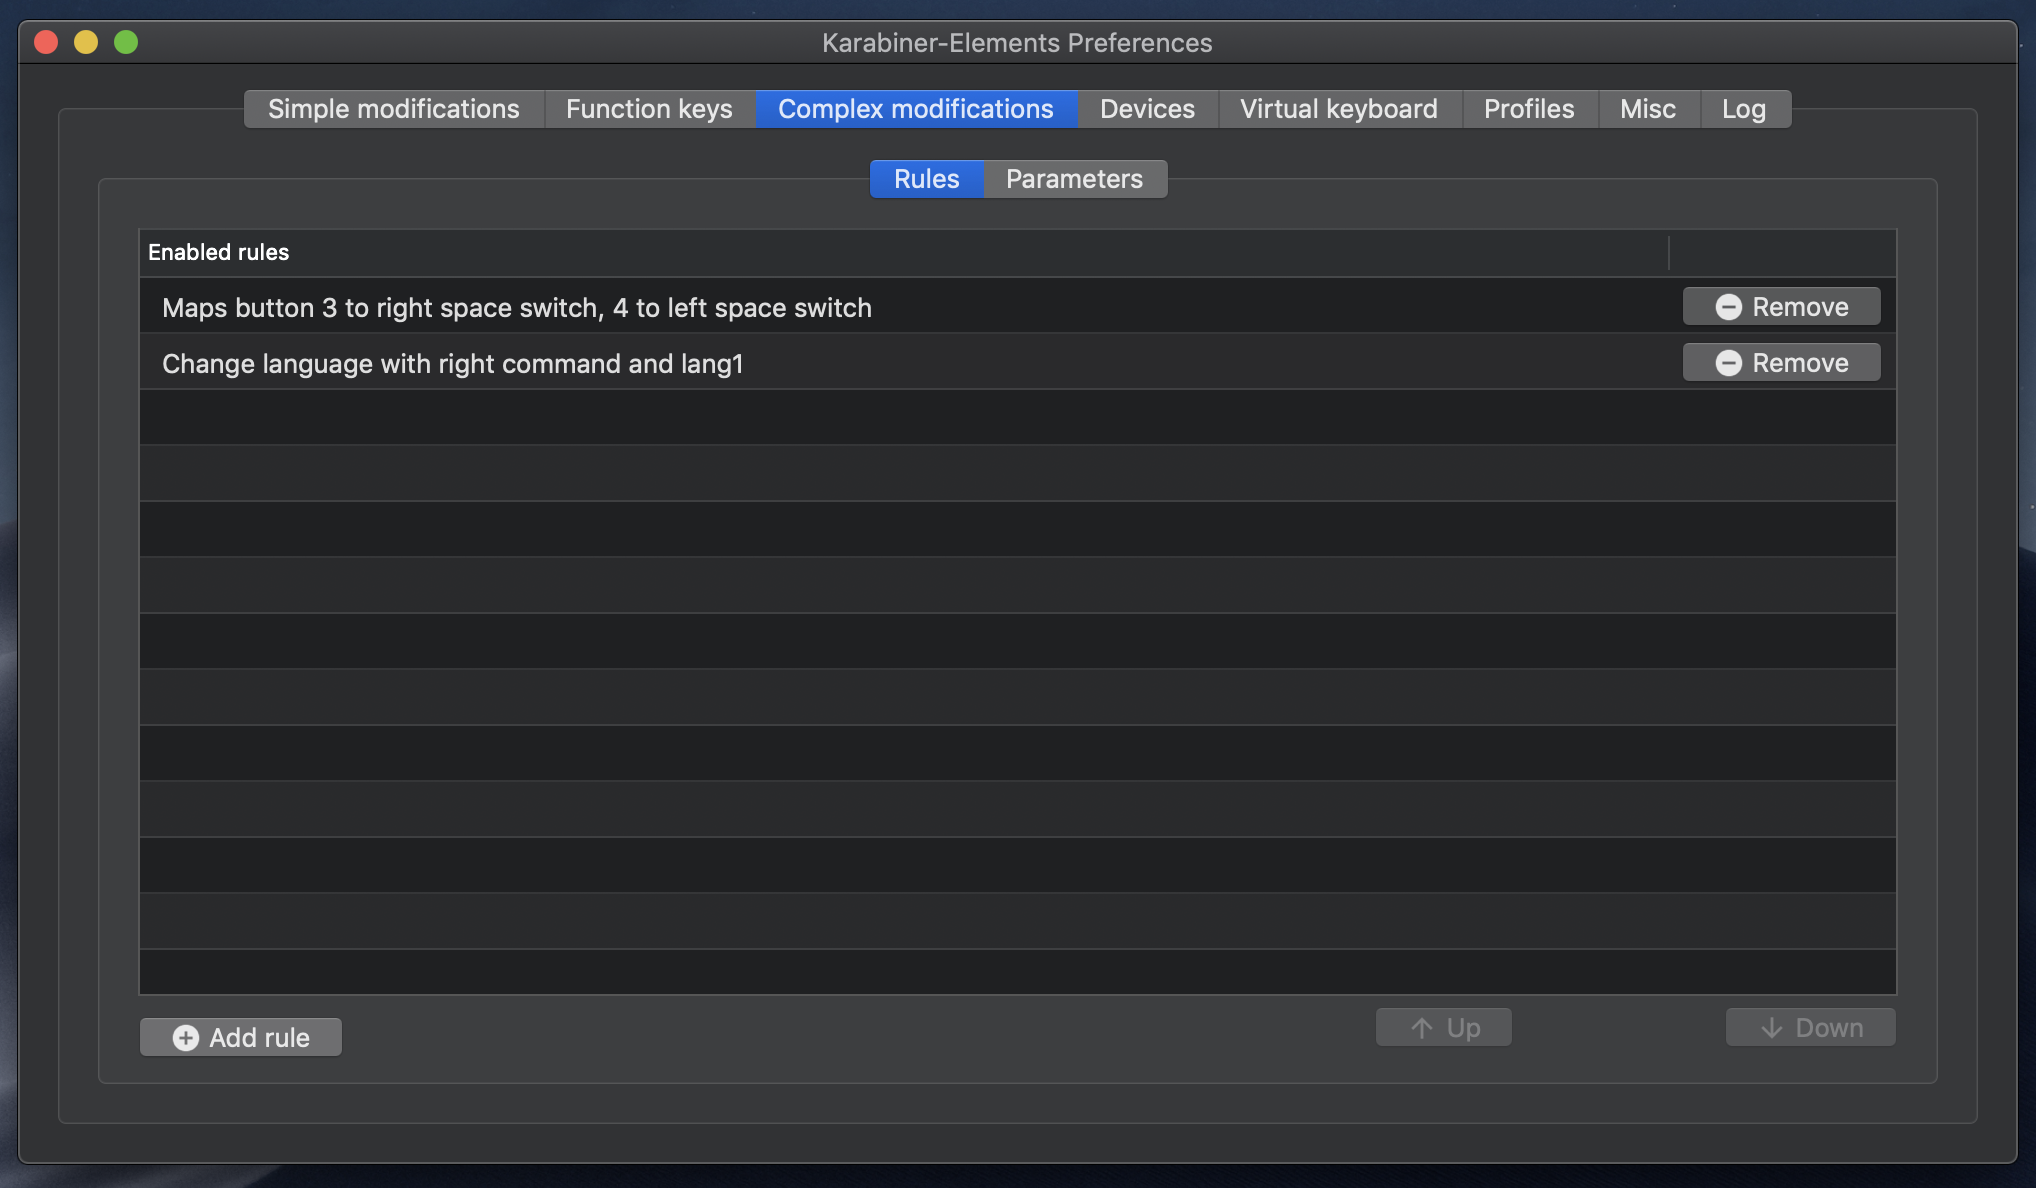Open the Log tab
This screenshot has width=2036, height=1188.
pyautogui.click(x=1744, y=109)
